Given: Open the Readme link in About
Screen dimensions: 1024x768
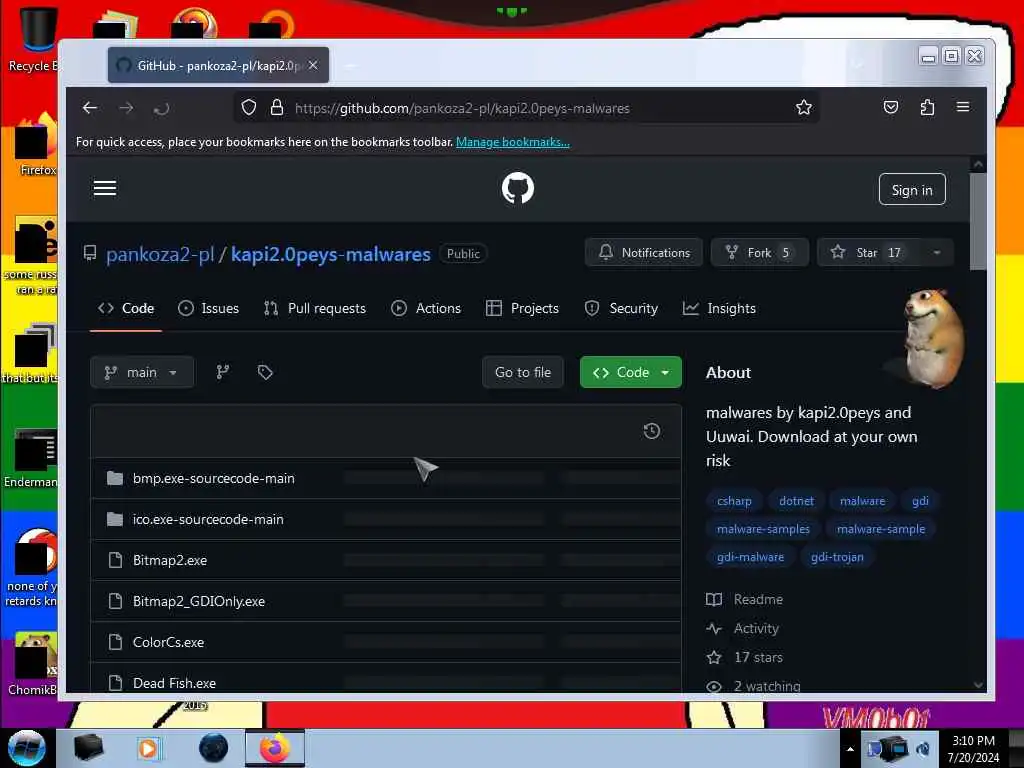Looking at the screenshot, I should tap(745, 599).
